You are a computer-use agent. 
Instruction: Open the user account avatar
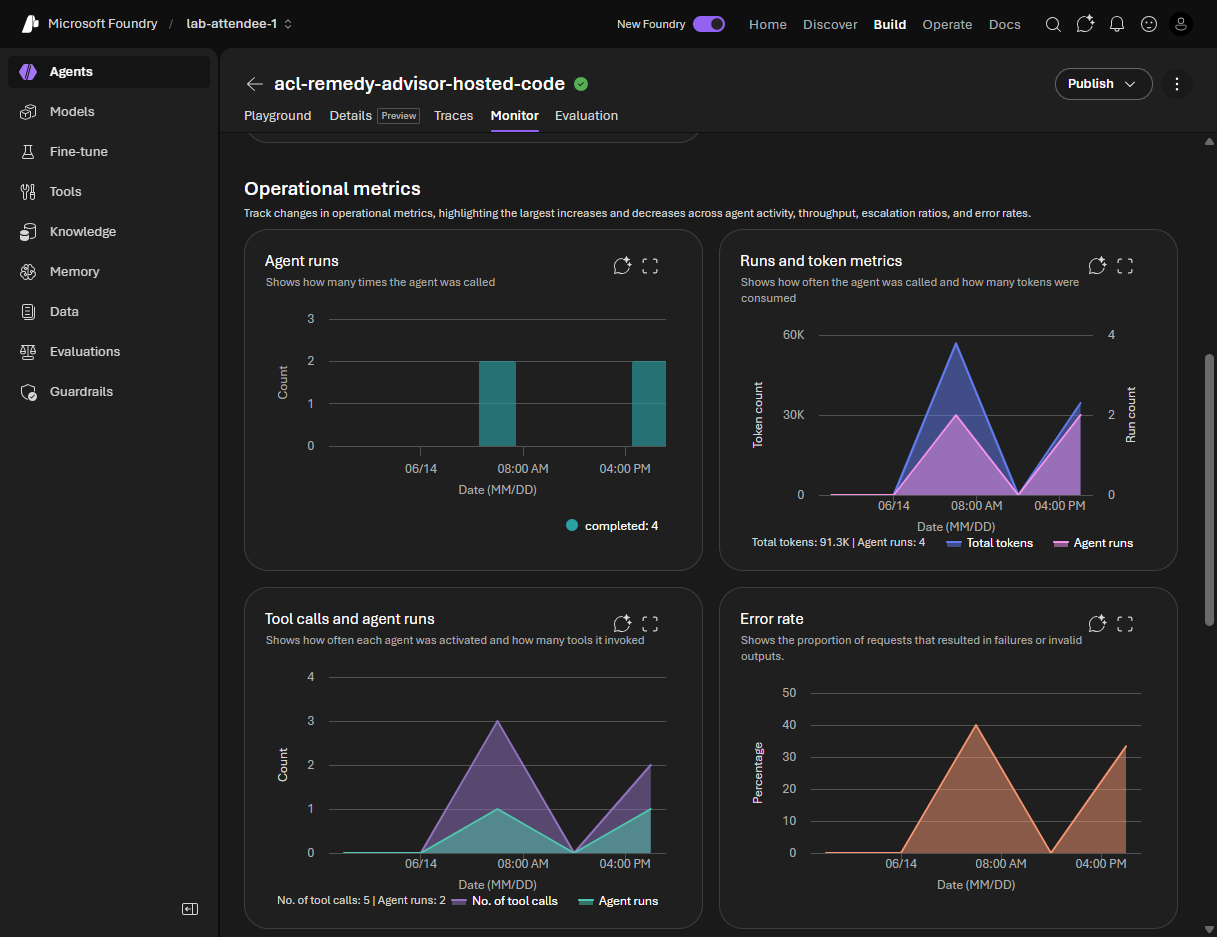pyautogui.click(x=1181, y=24)
